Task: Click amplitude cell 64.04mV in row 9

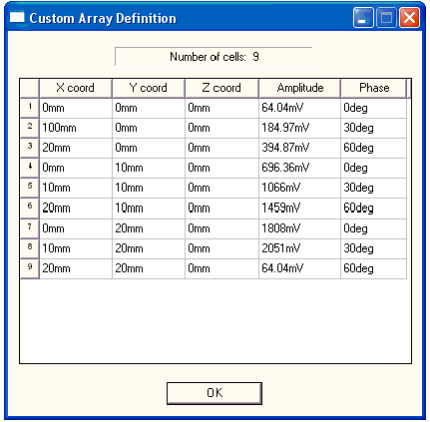Action: pyautogui.click(x=299, y=269)
